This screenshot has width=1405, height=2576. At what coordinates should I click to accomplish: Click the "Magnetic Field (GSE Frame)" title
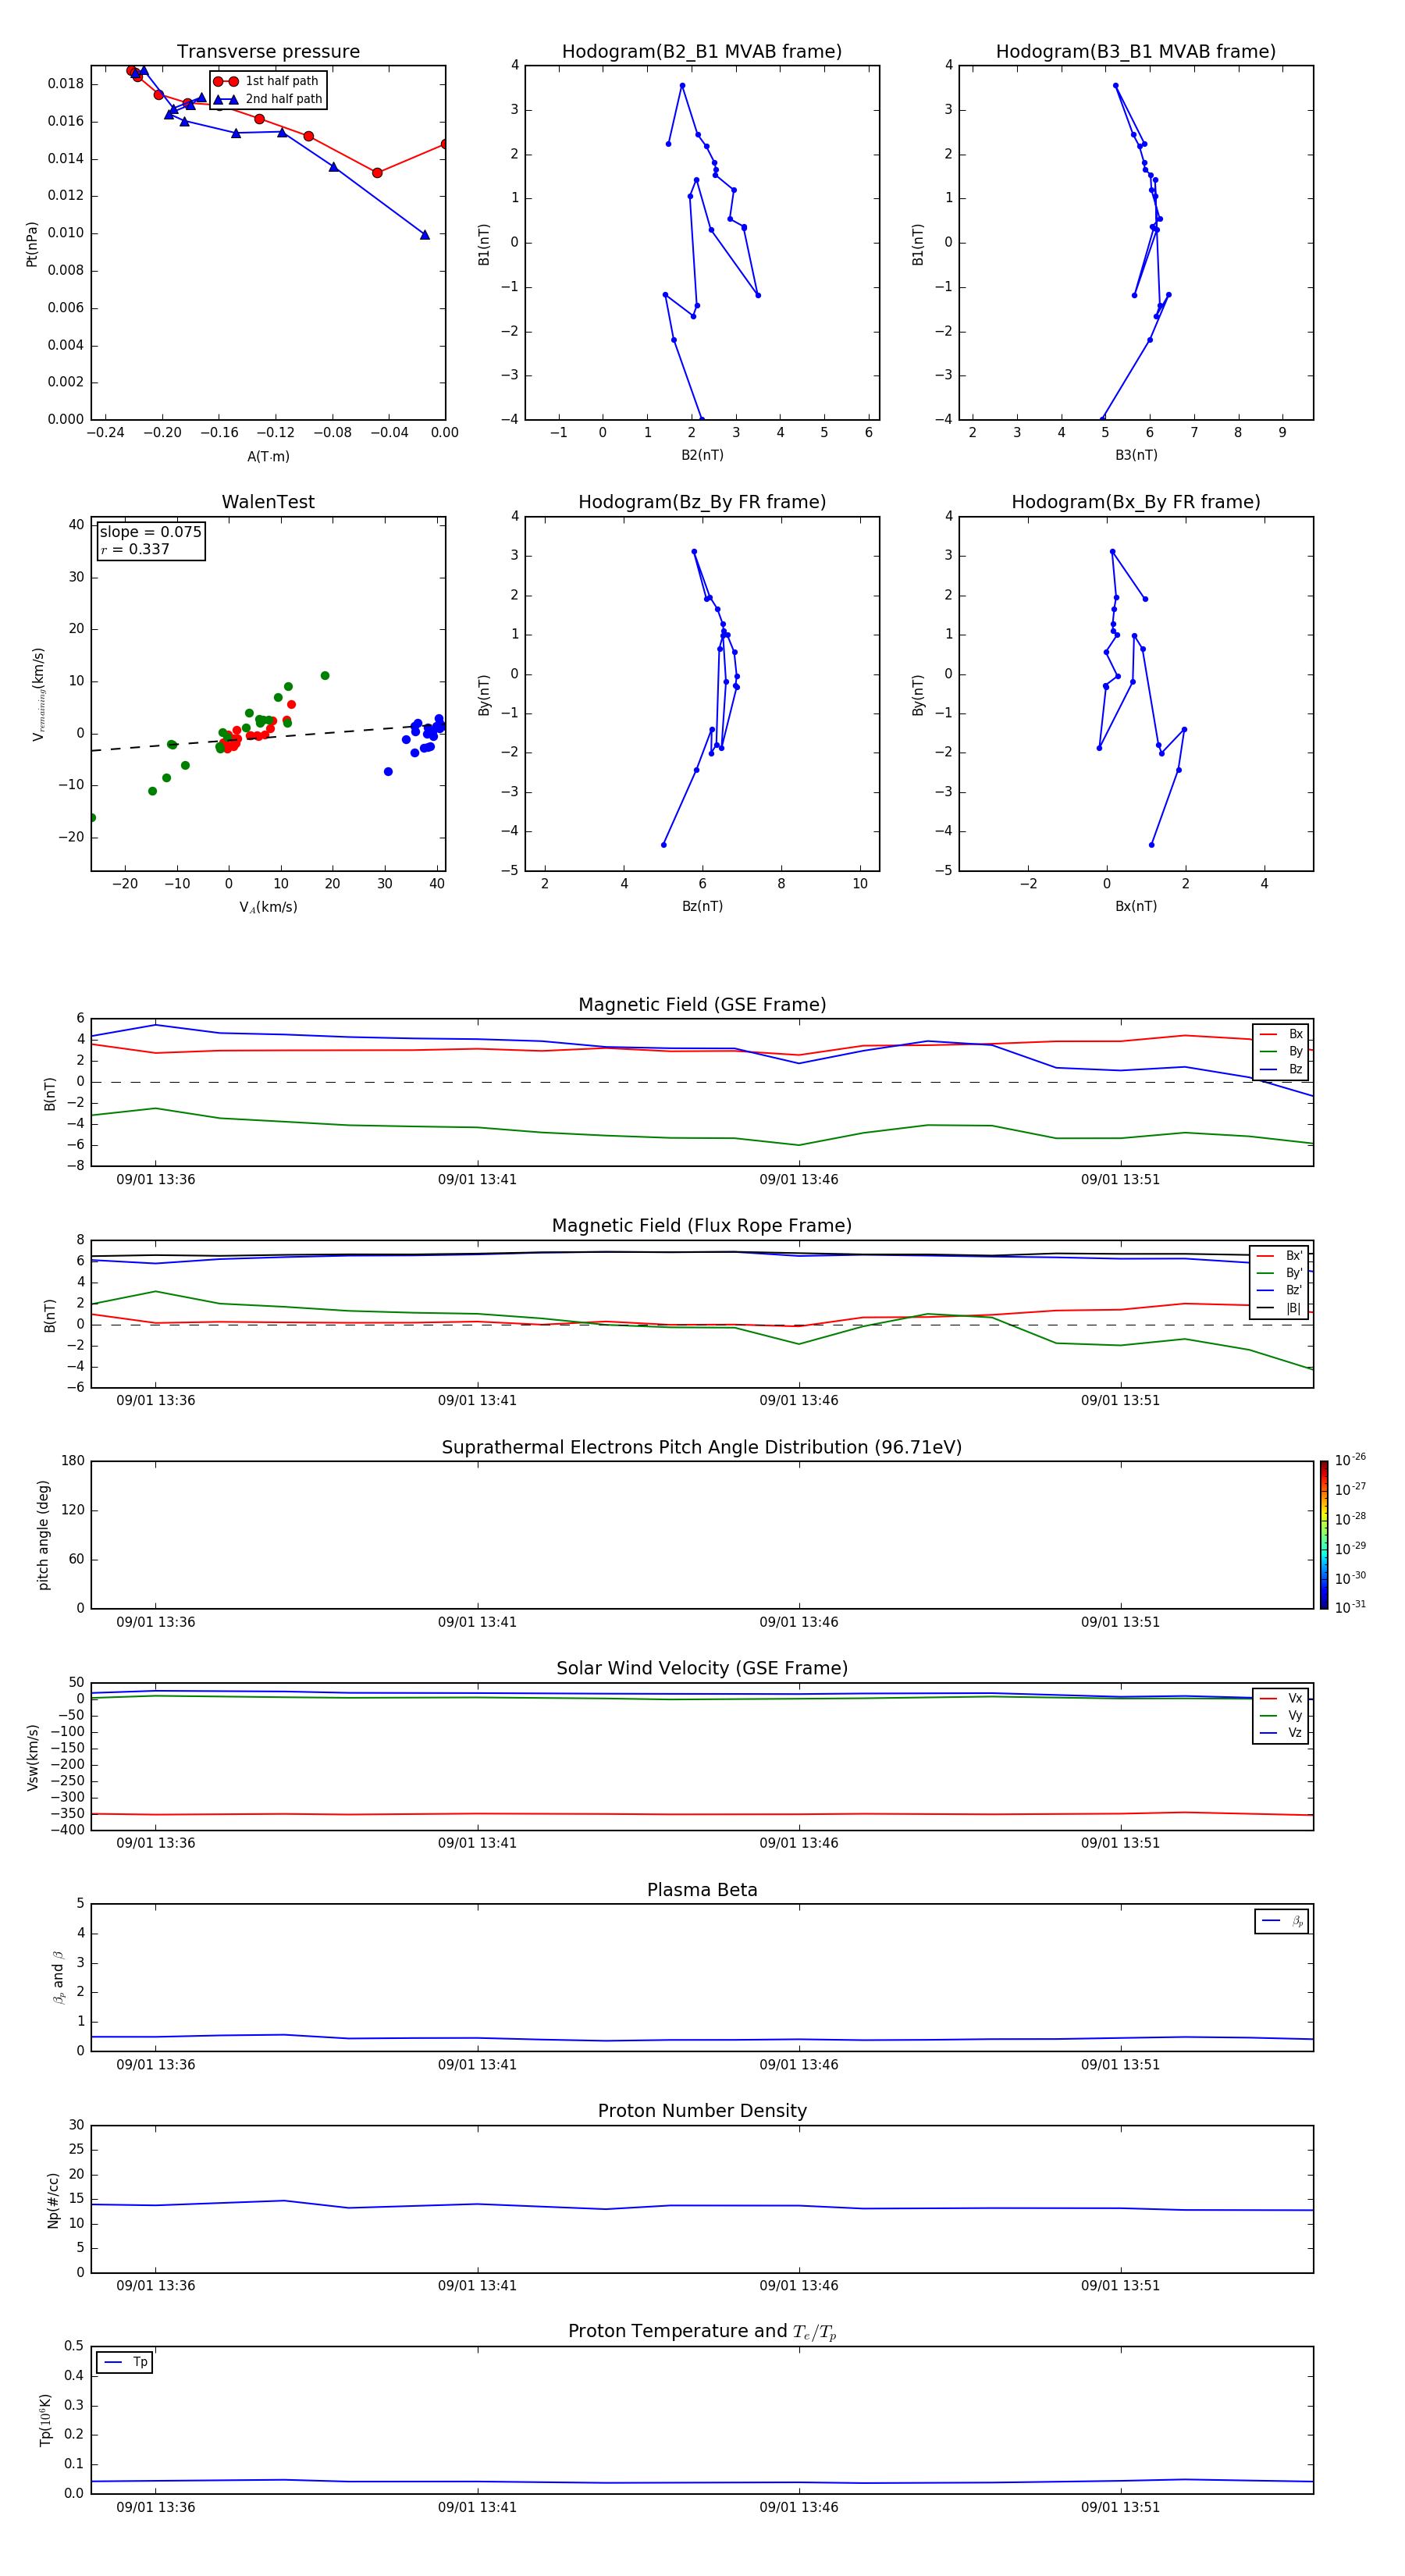[x=702, y=1005]
